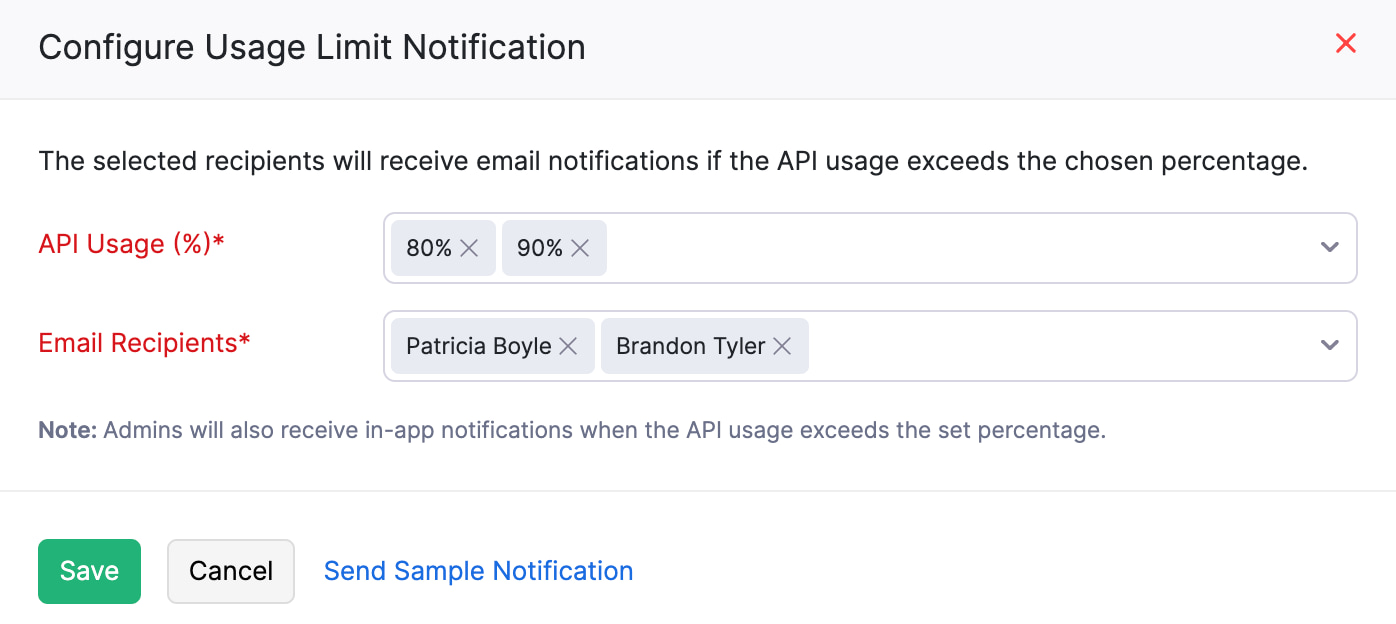Dismiss the dialog with the red X
This screenshot has height=624, width=1396.
click(1345, 43)
